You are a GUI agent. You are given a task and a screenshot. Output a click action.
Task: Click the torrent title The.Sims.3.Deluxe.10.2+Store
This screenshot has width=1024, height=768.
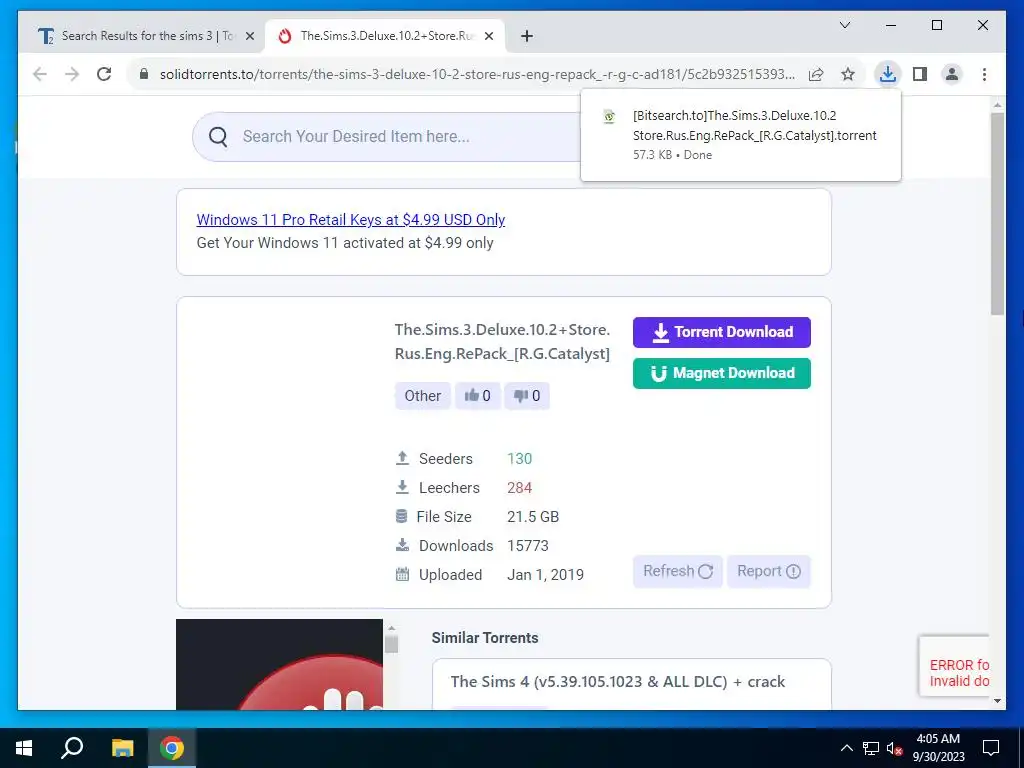pos(502,342)
